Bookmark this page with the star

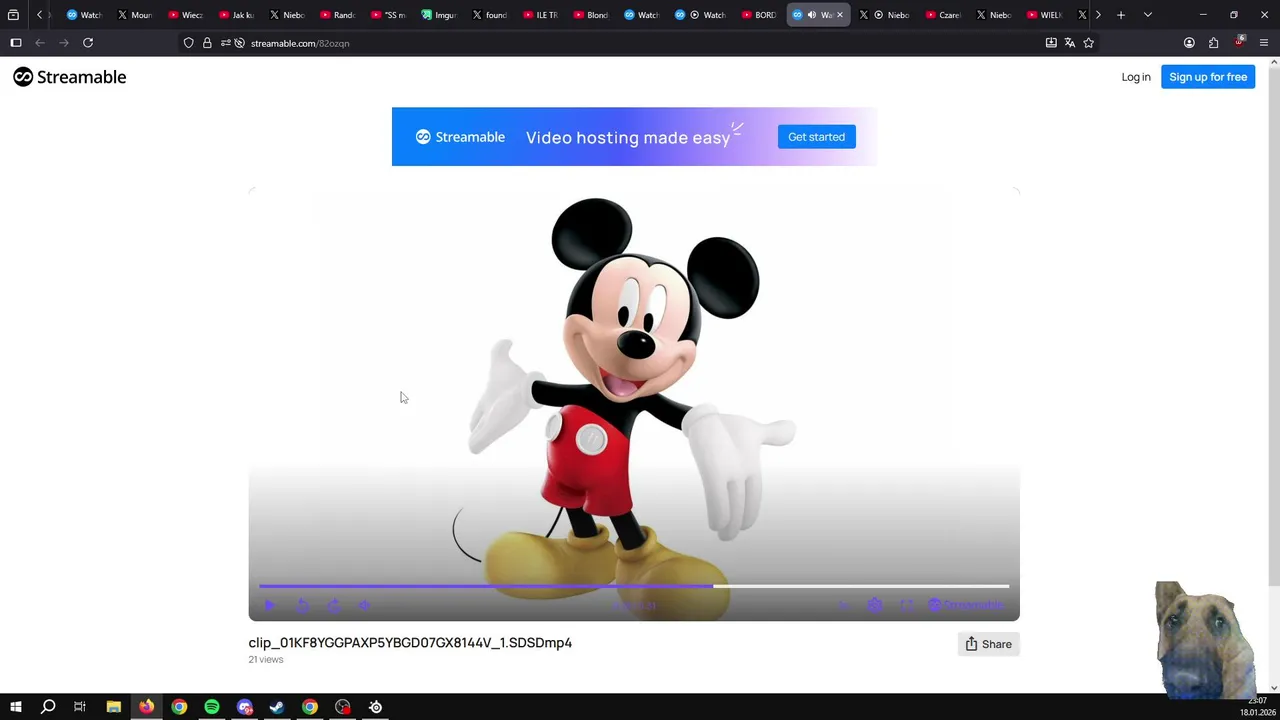[1089, 43]
